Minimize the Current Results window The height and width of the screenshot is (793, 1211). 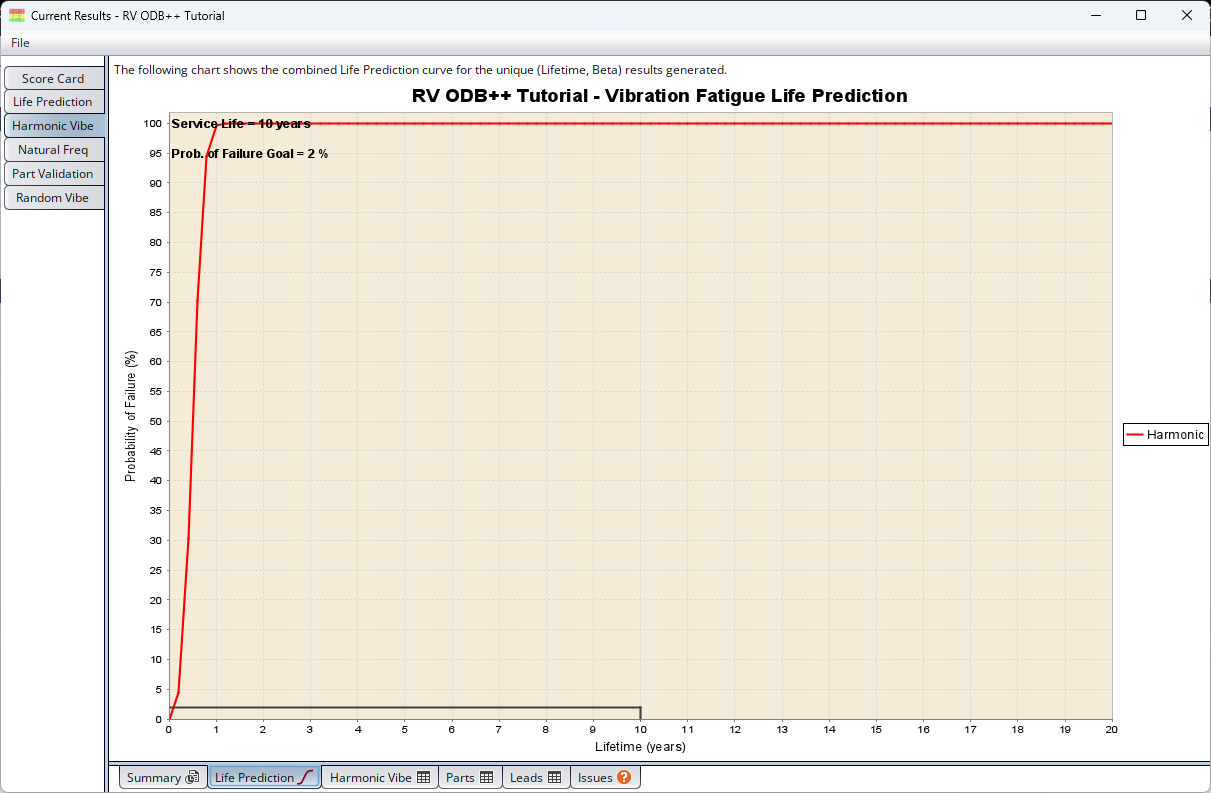[x=1096, y=15]
